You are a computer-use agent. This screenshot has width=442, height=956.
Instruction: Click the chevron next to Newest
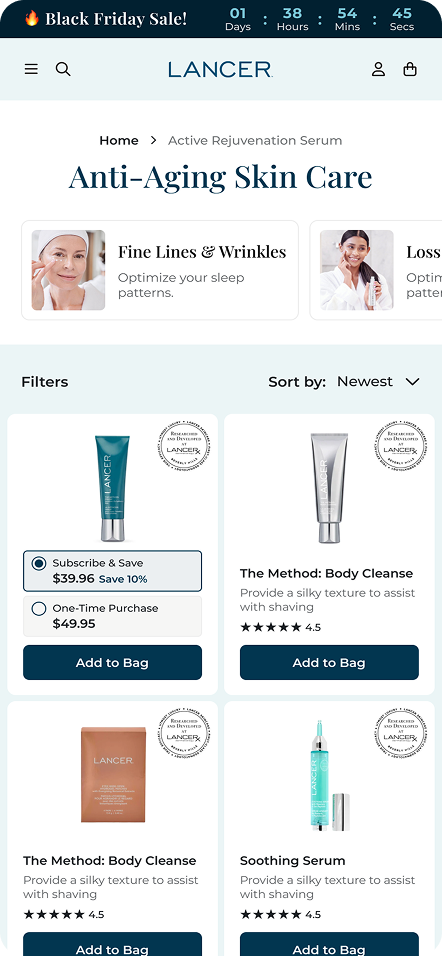tap(413, 382)
